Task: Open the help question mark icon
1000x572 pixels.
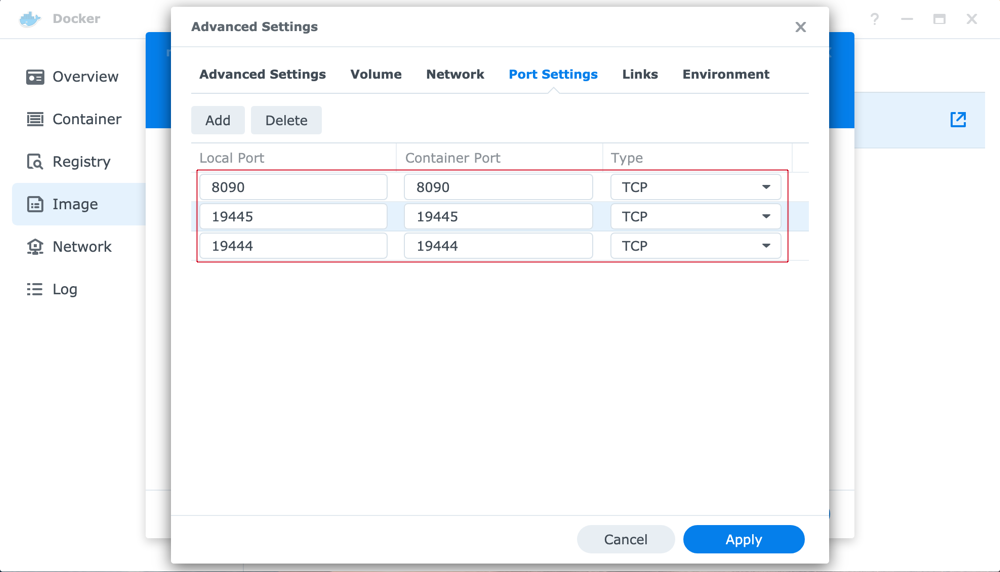Action: [x=874, y=19]
